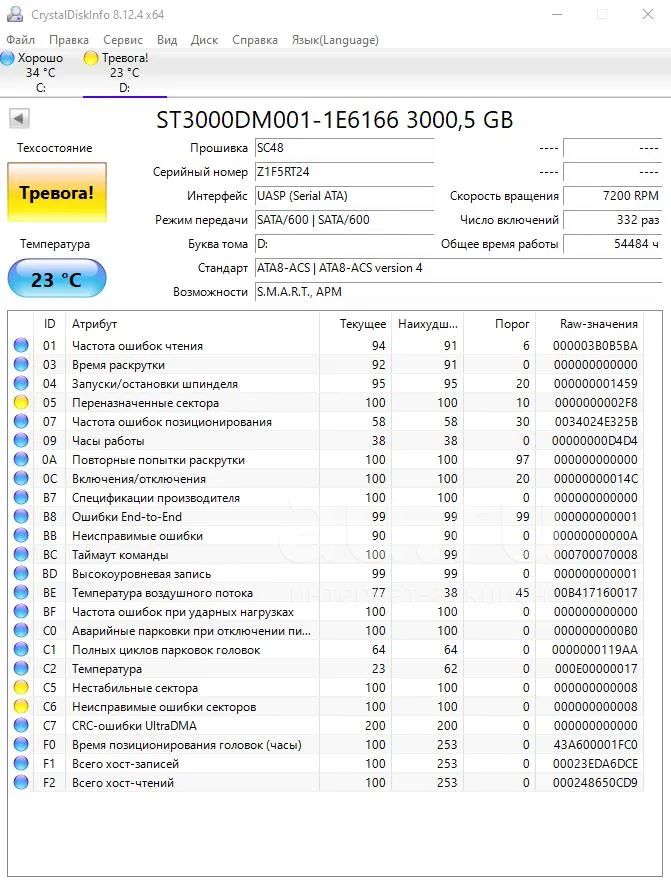
Task: Click the ID column header
Action: (x=50, y=324)
